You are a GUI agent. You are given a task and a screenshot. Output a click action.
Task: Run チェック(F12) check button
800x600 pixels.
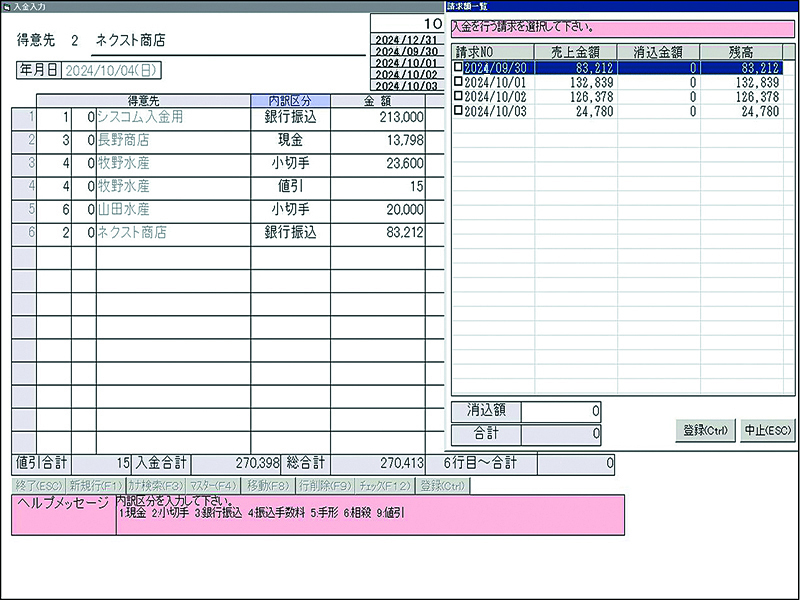coord(384,485)
